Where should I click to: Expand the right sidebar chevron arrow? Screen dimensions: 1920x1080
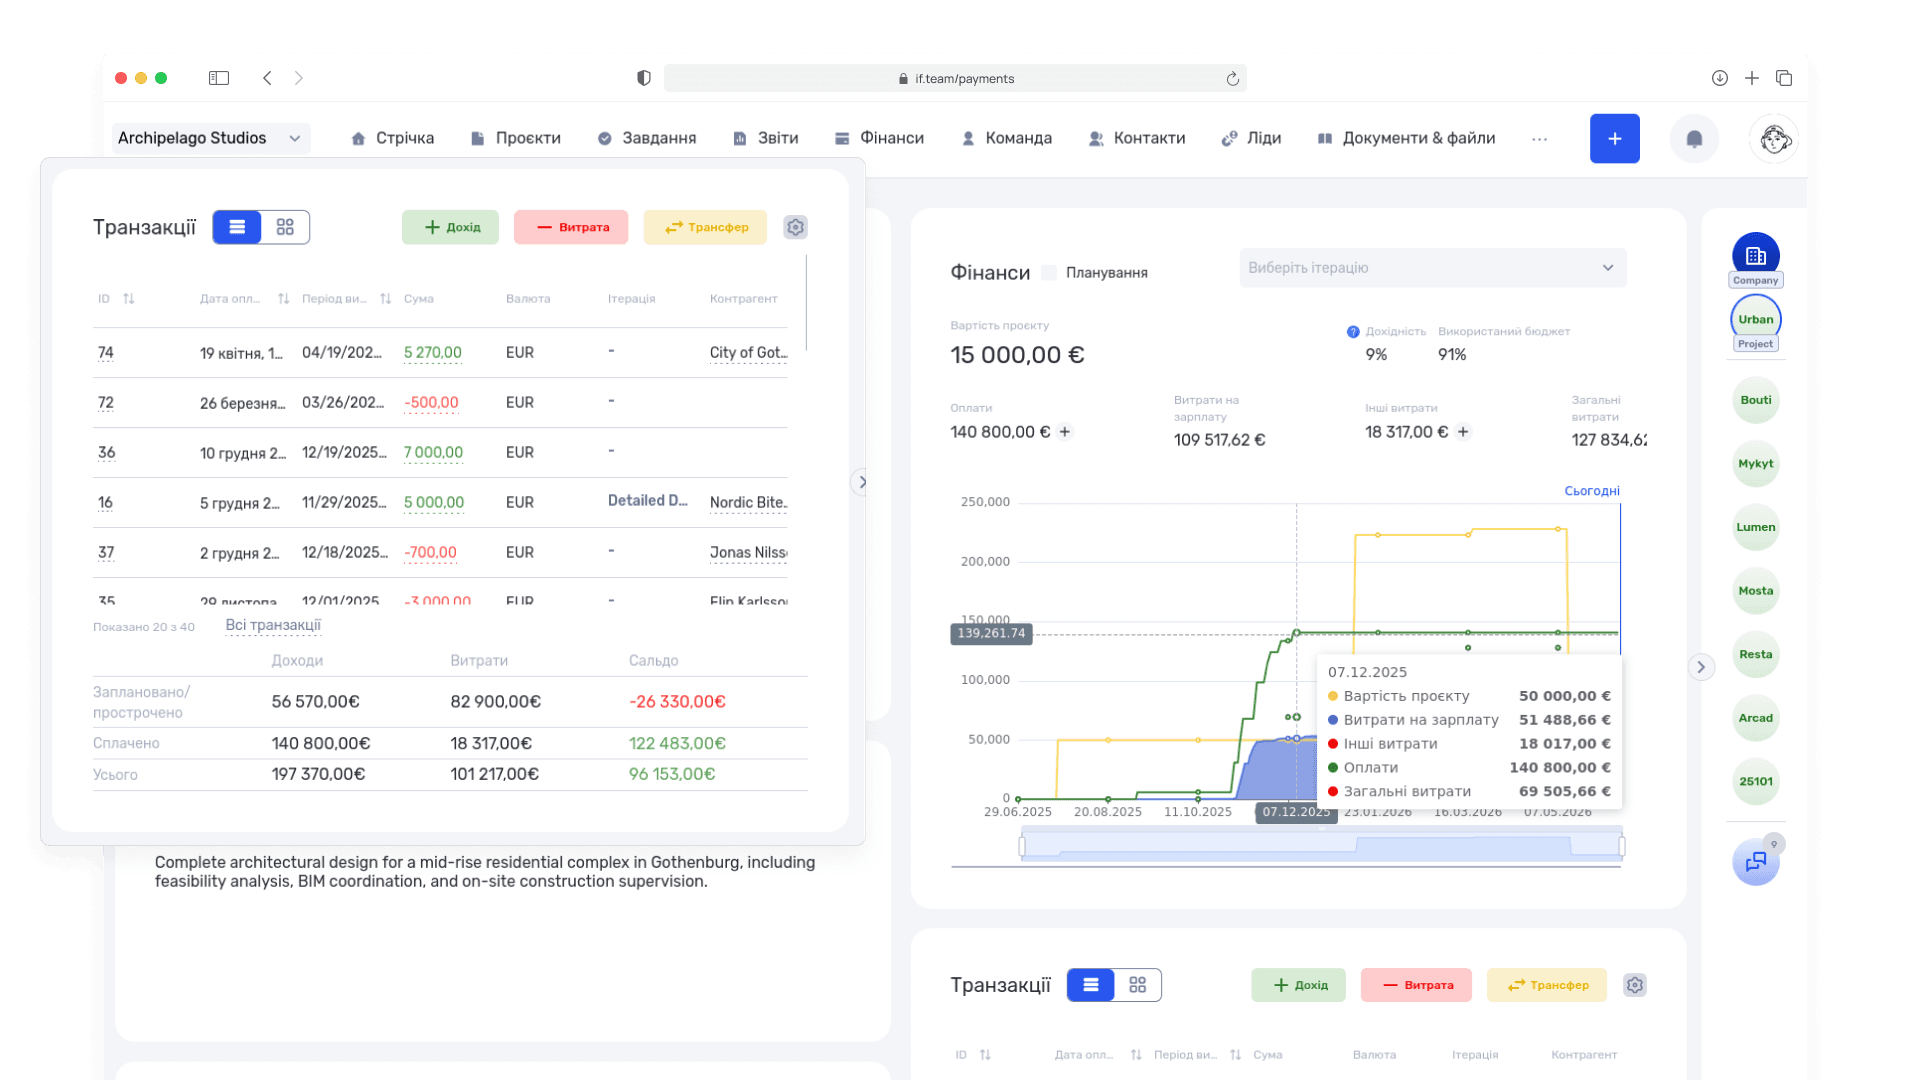[1701, 667]
